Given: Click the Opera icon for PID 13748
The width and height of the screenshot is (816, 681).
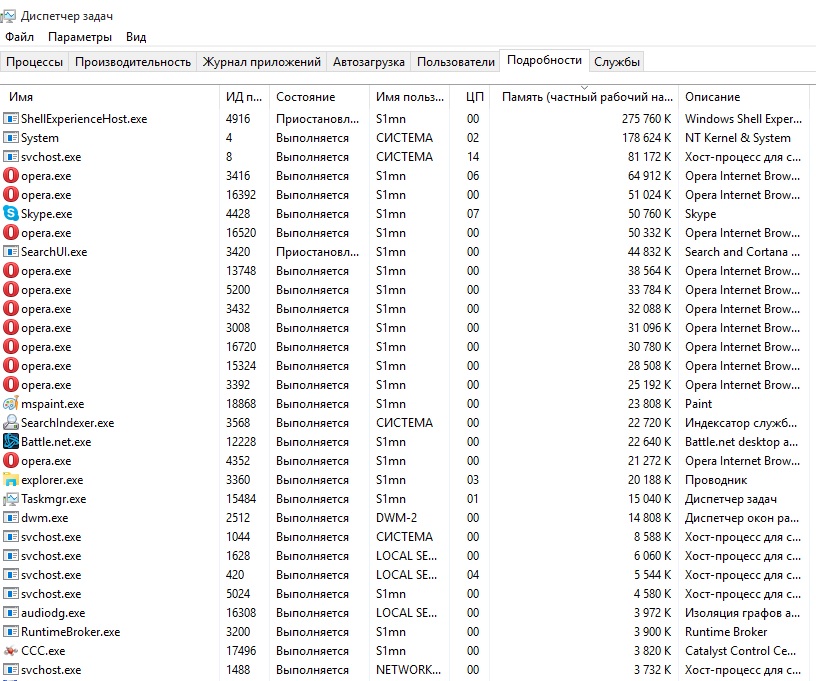Looking at the screenshot, I should [10, 271].
